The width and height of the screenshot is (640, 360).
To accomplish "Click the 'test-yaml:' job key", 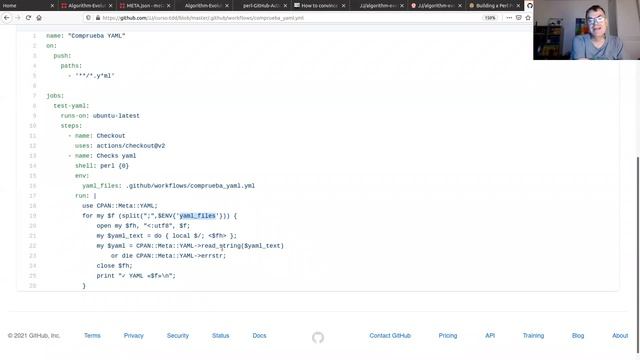I will 71,106.
